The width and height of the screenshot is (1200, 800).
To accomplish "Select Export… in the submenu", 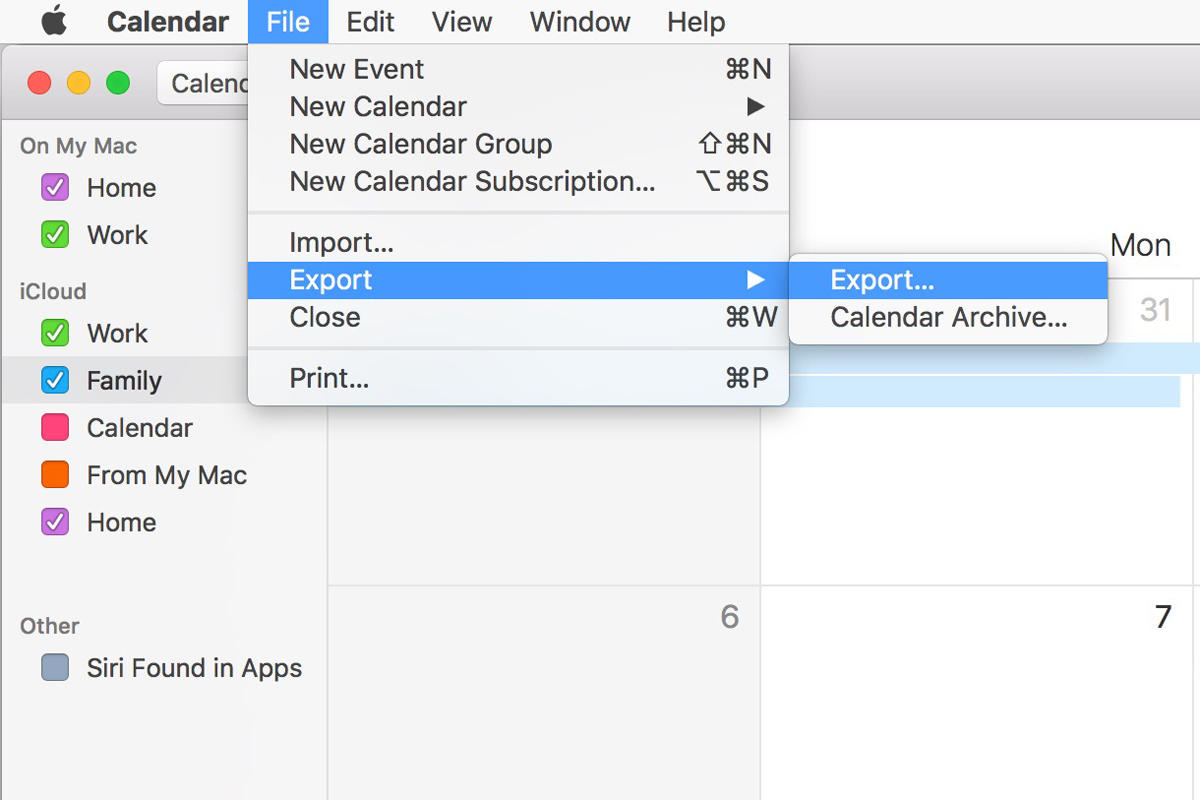I will coord(948,280).
